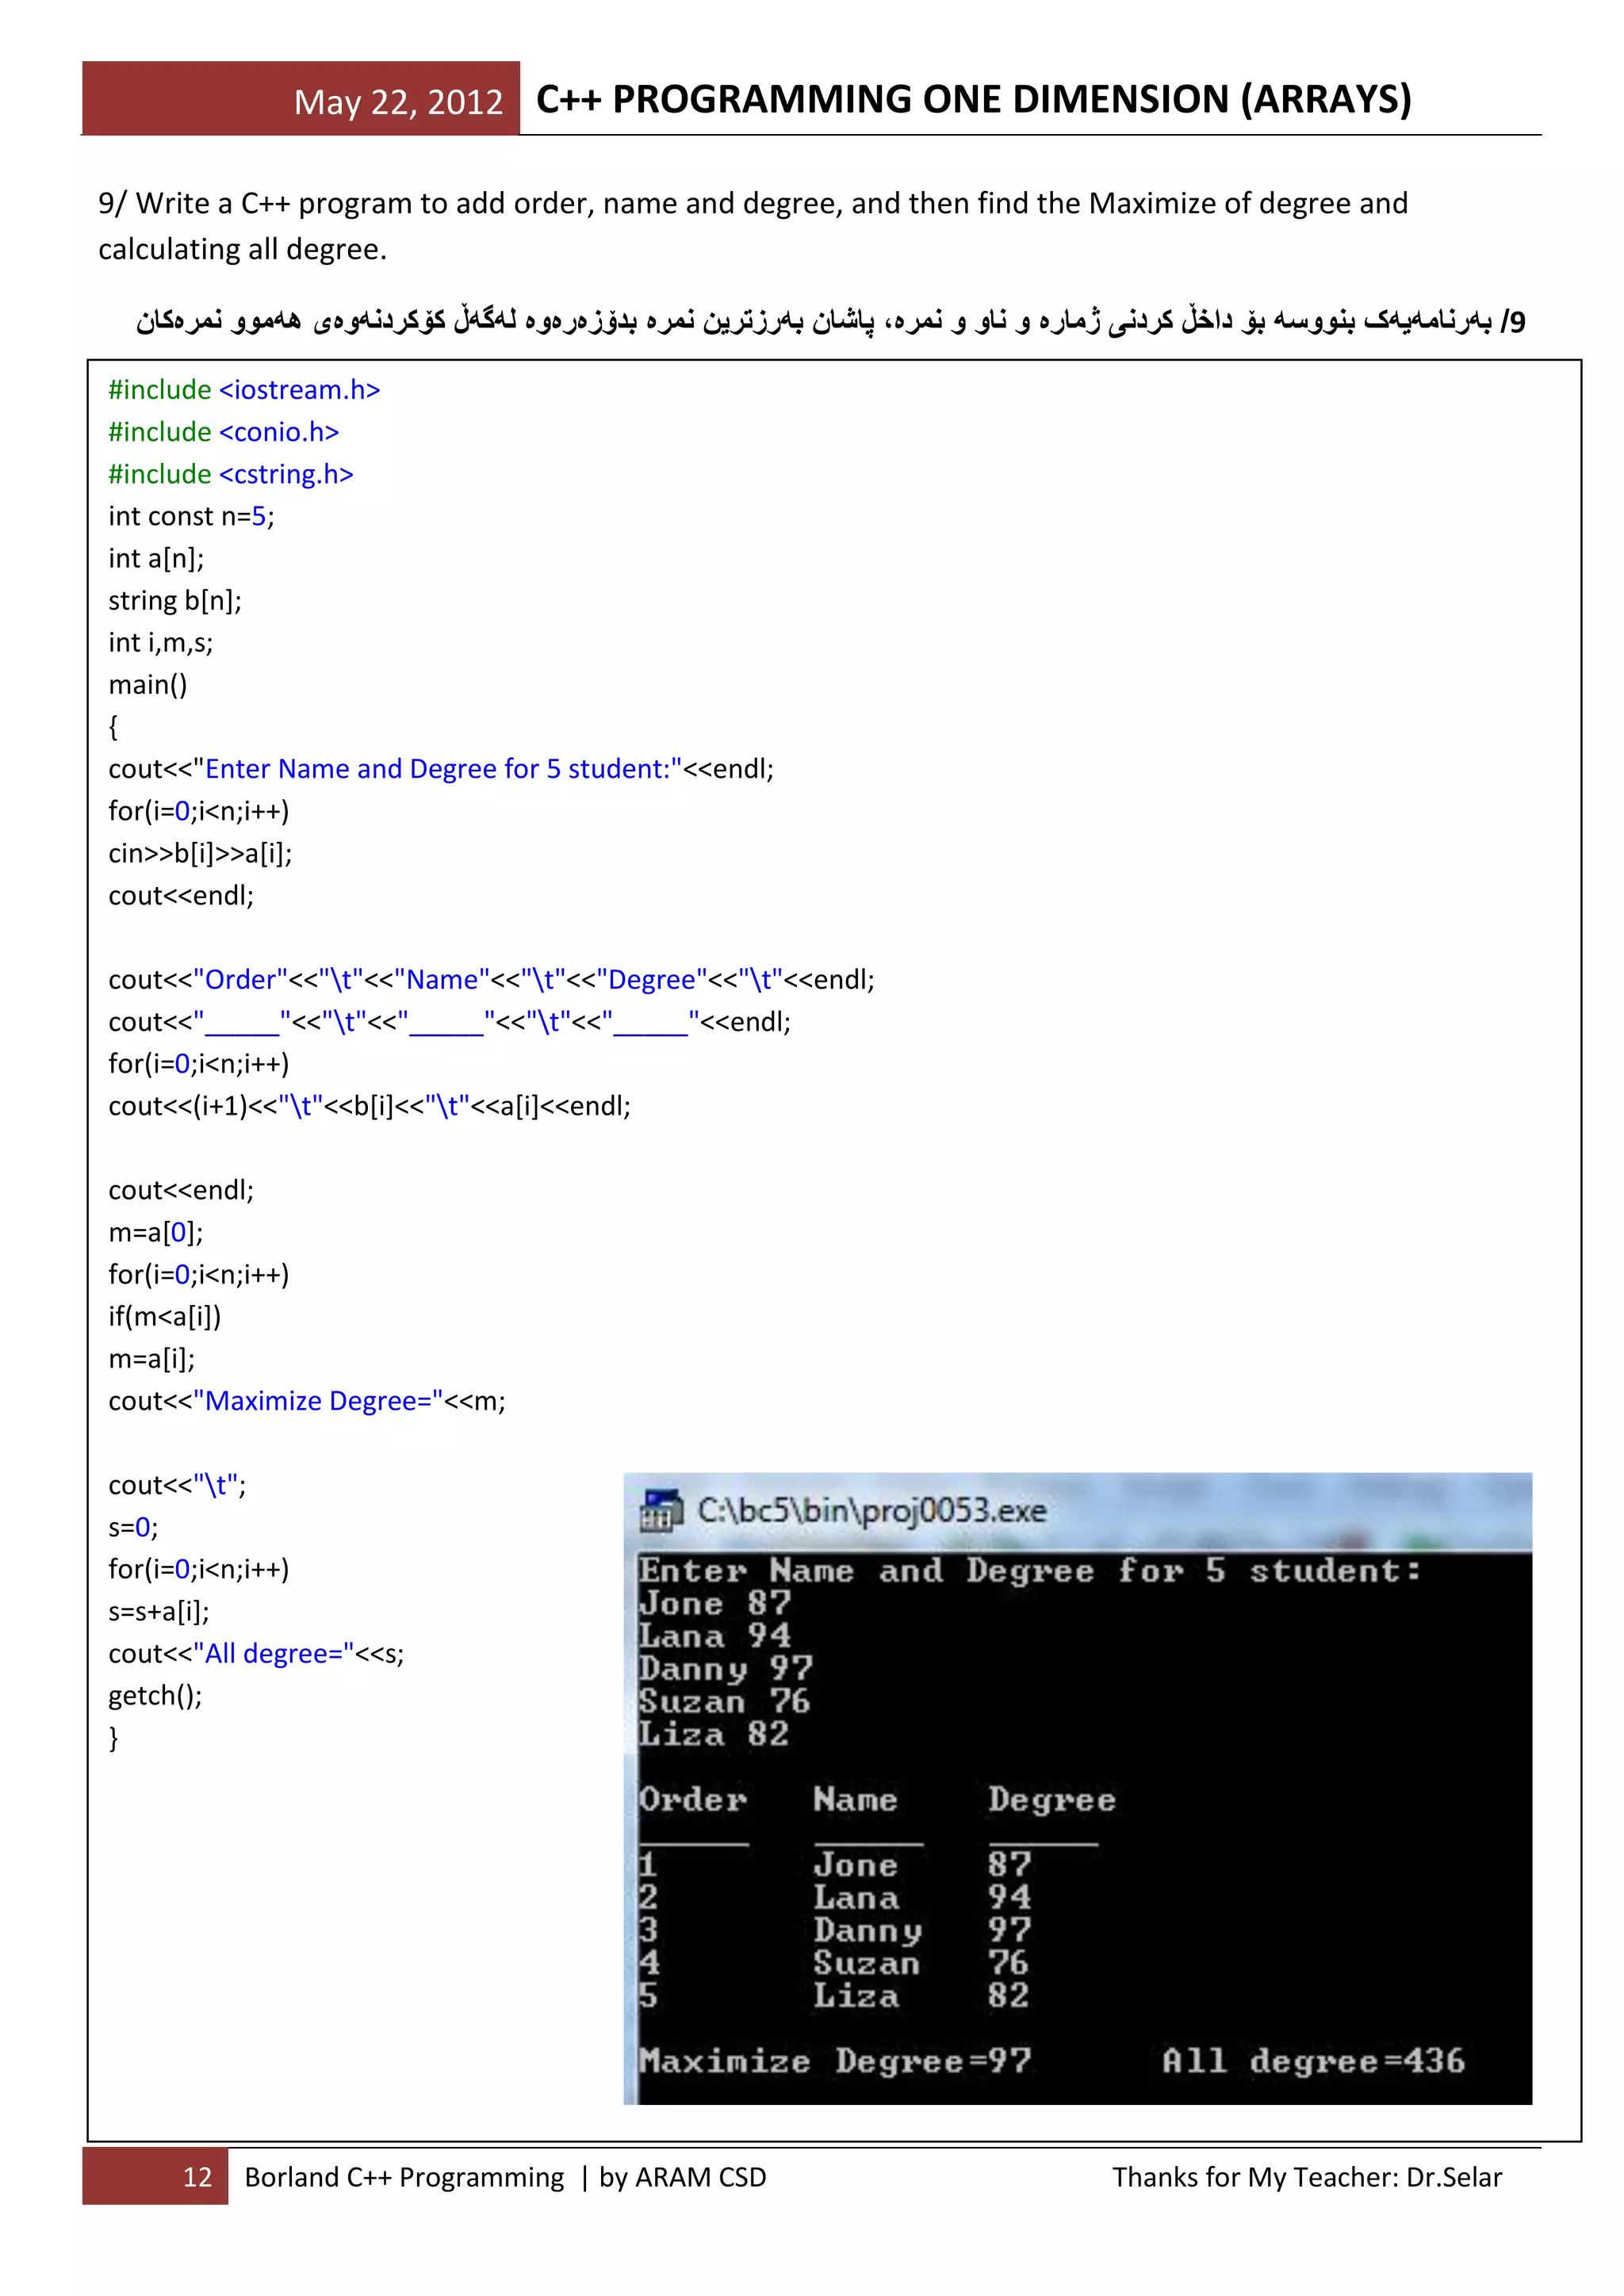Click the 'May 22, 2012' date header
This screenshot has height=2296, width=1624.
[x=398, y=102]
